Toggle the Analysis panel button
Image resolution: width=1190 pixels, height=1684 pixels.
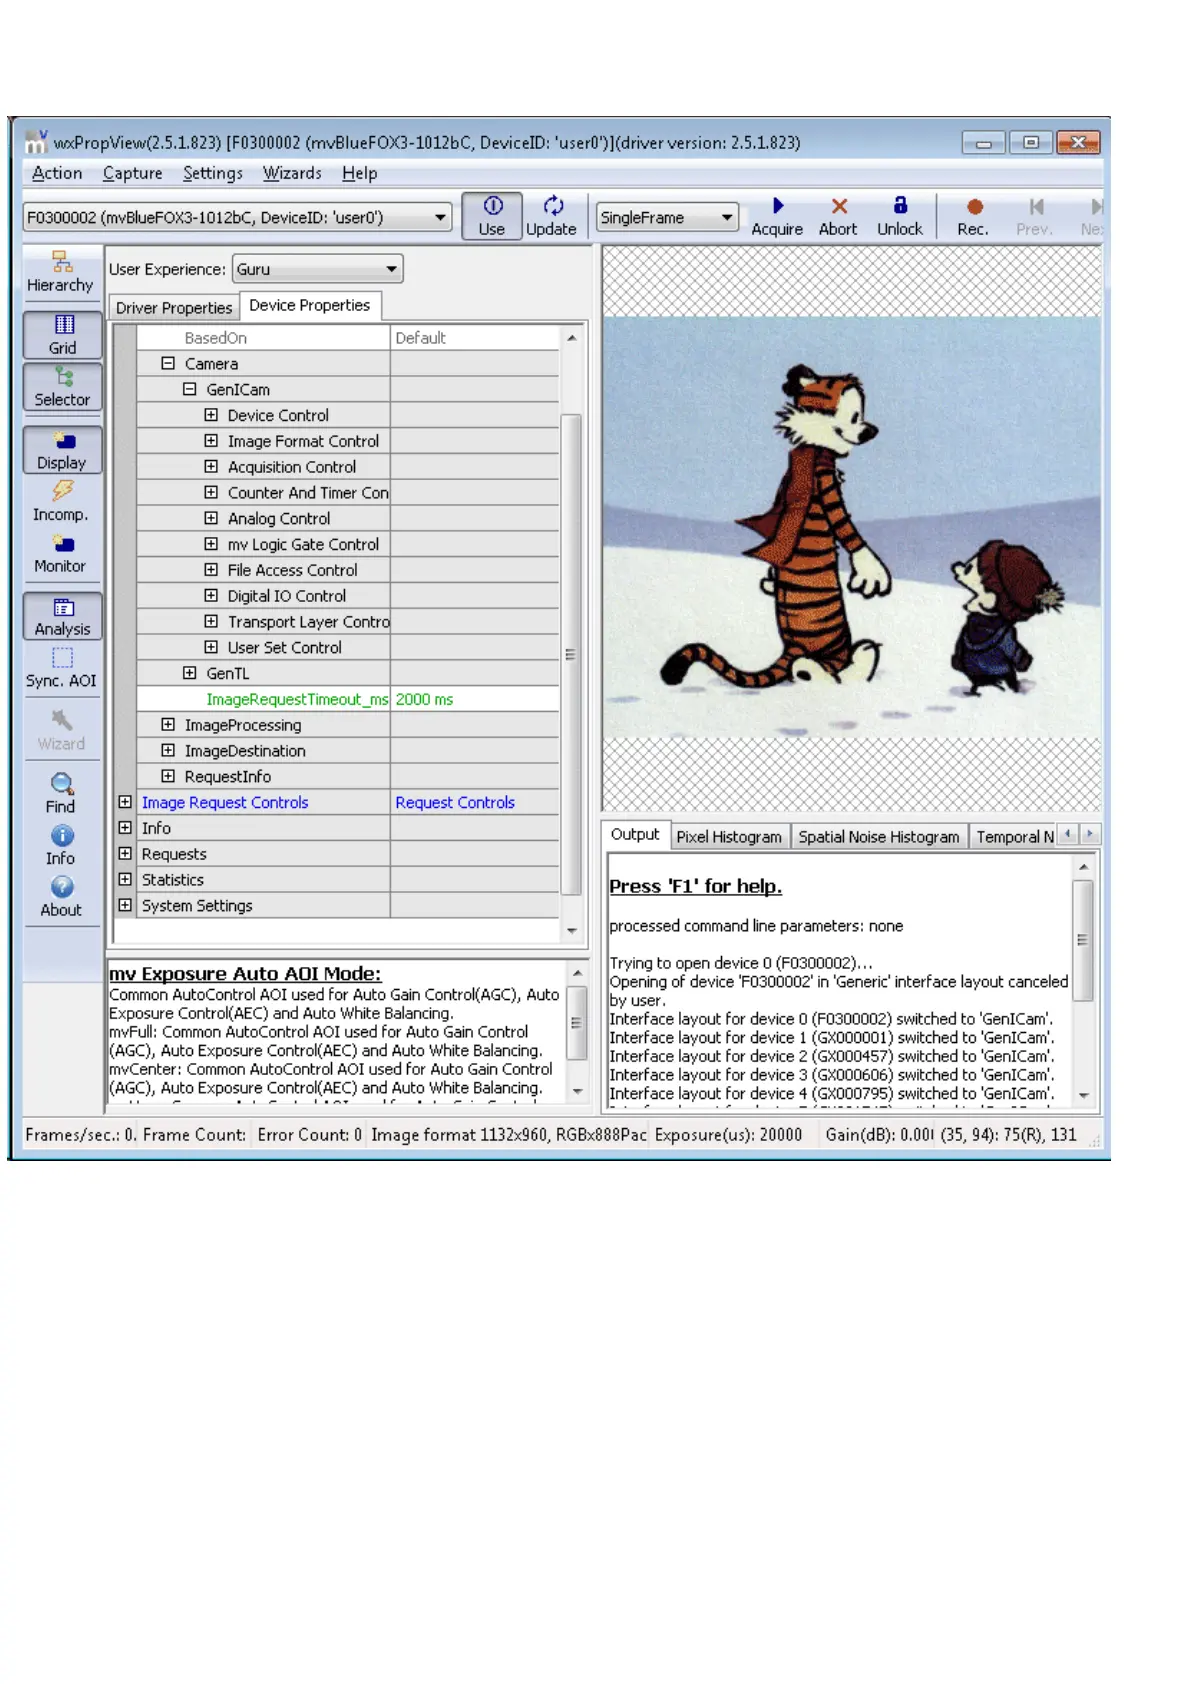63,616
